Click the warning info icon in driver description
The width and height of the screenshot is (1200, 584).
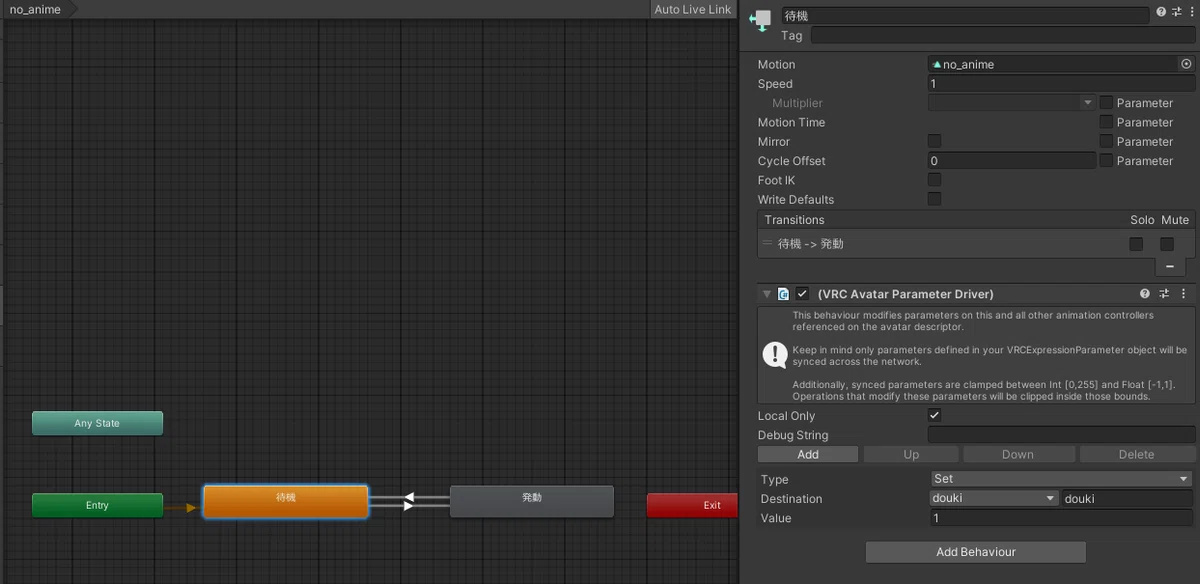point(774,354)
